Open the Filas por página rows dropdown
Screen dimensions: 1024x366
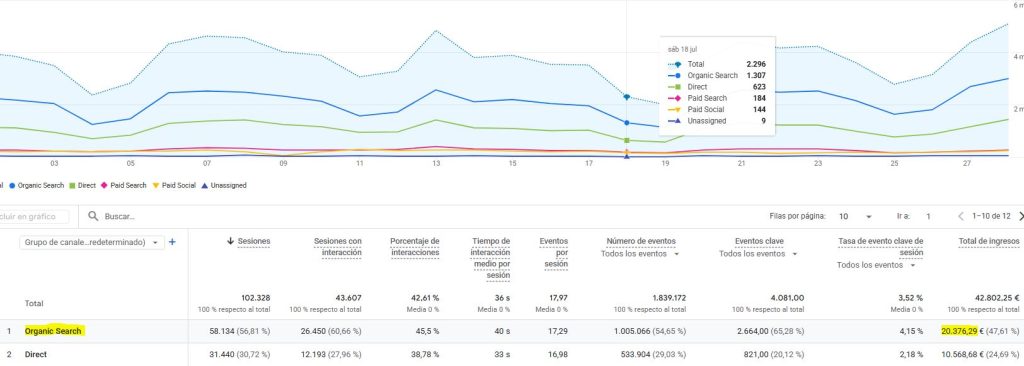click(856, 216)
